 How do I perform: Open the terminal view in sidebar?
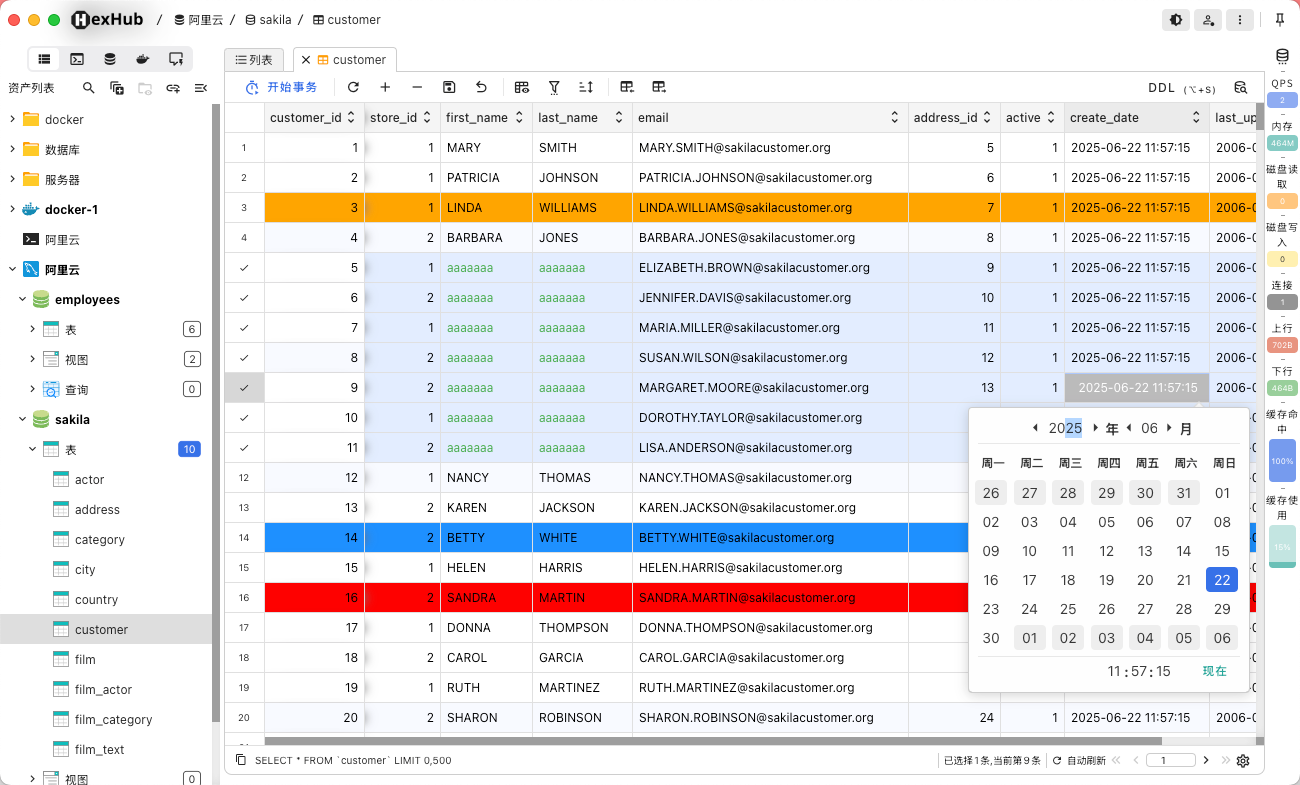tap(77, 59)
